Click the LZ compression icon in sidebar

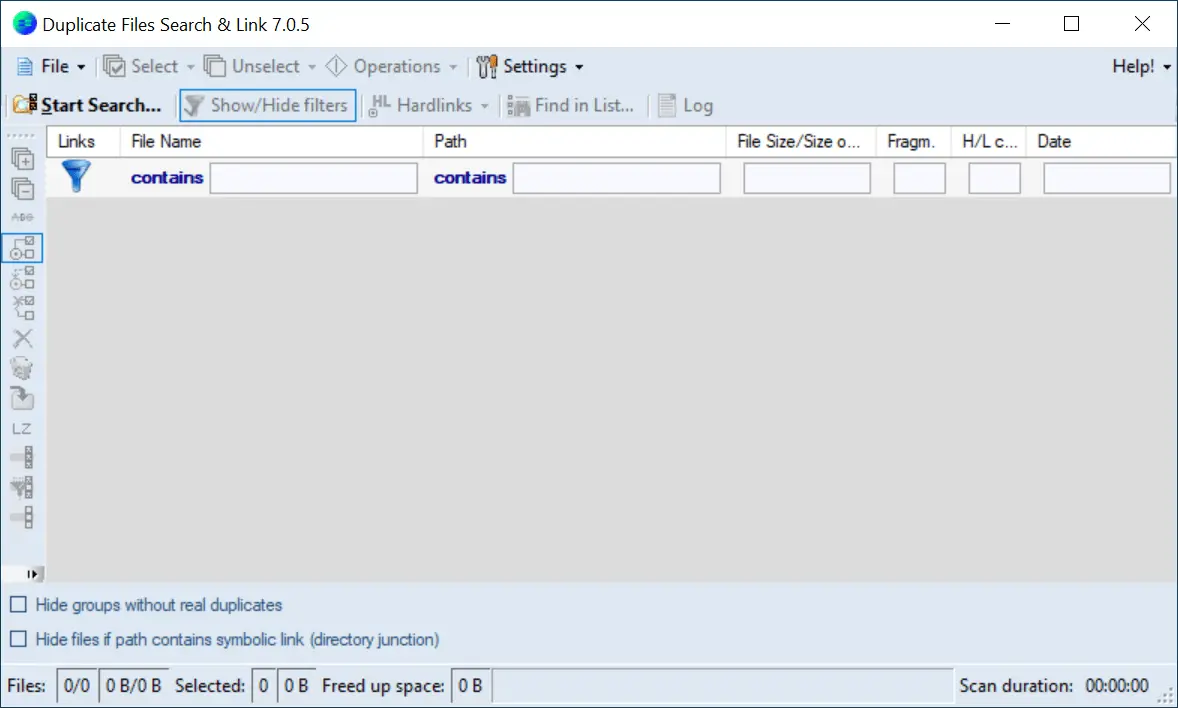point(22,428)
